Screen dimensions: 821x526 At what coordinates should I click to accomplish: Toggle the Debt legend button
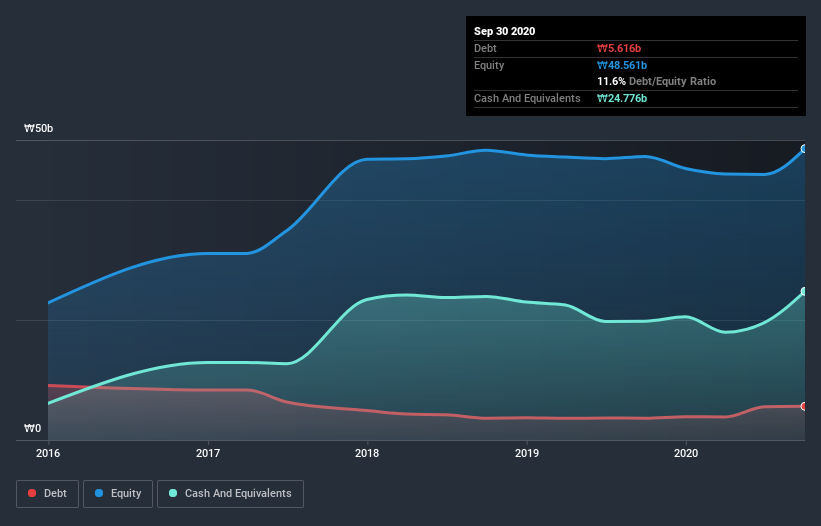coord(48,494)
